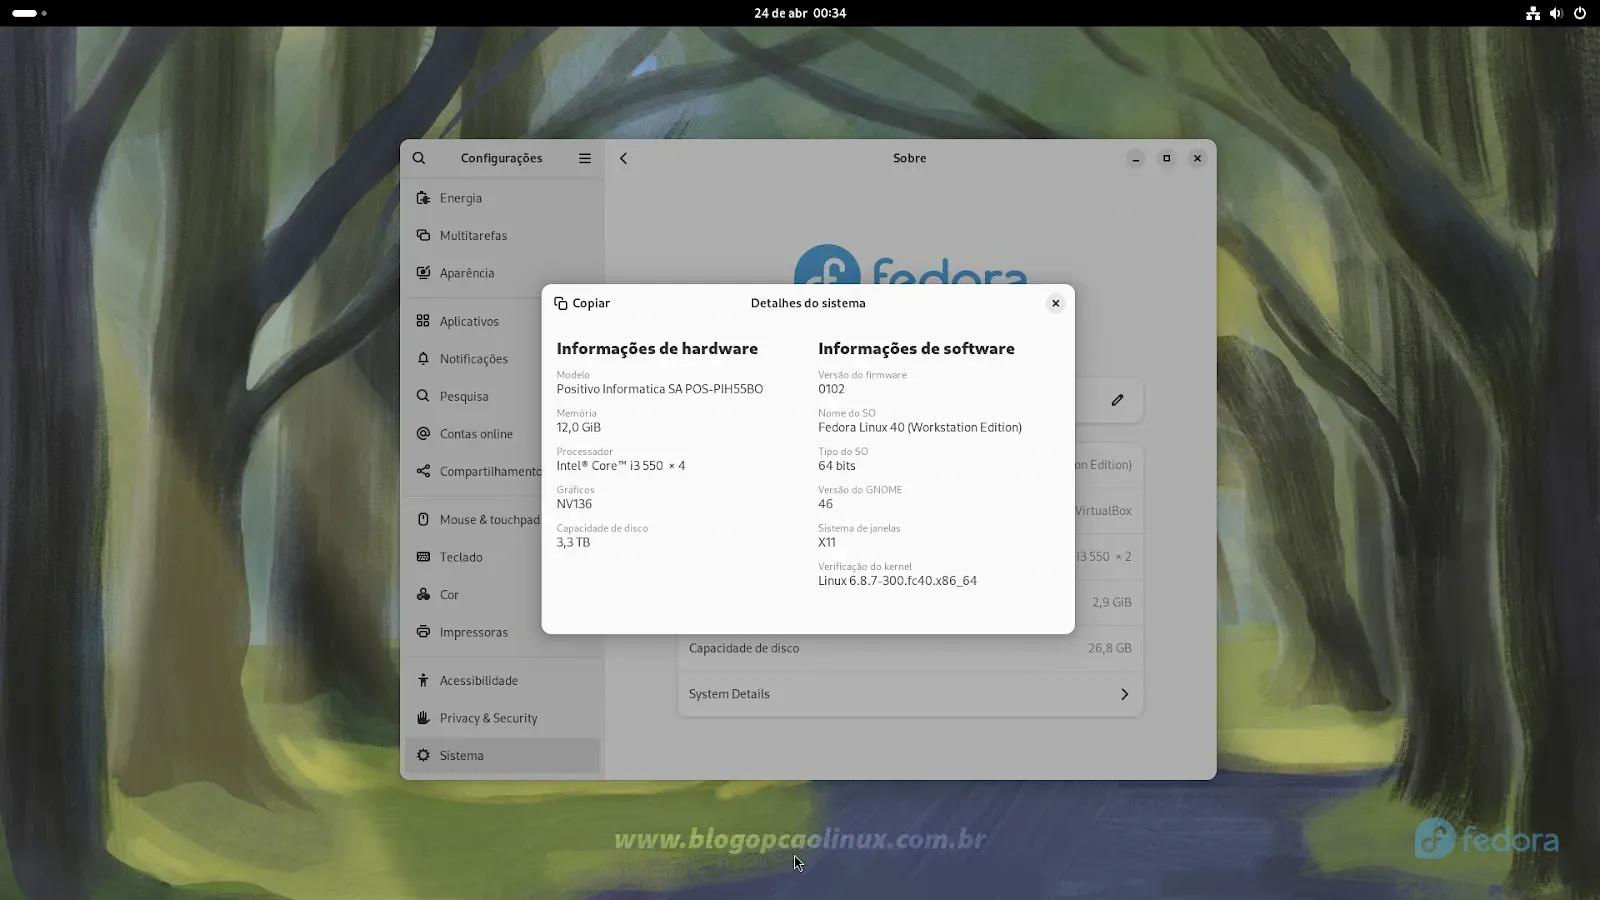Click the Capacidade de disco row in Sobre
The image size is (1600, 900).
pyautogui.click(x=910, y=648)
